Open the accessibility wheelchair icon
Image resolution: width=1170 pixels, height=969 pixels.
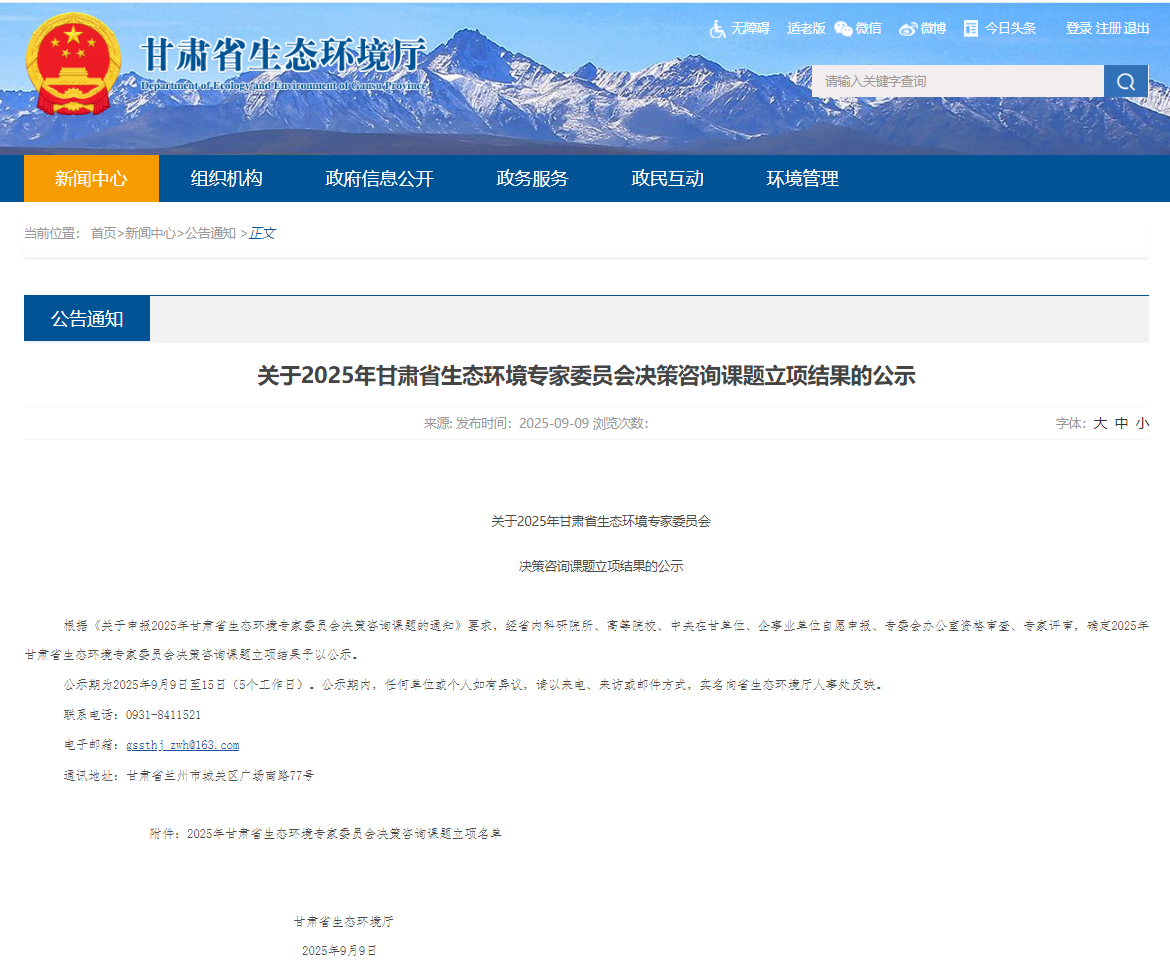(717, 29)
